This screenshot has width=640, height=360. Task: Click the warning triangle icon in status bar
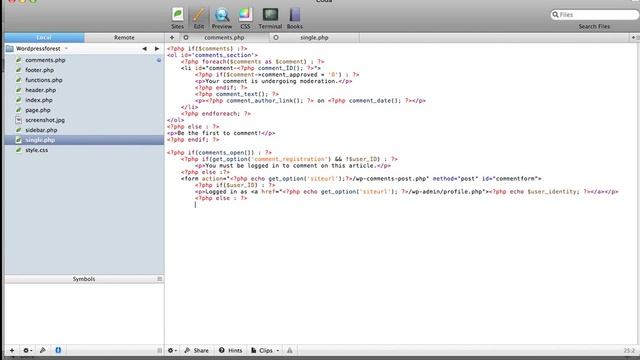tap(289, 350)
